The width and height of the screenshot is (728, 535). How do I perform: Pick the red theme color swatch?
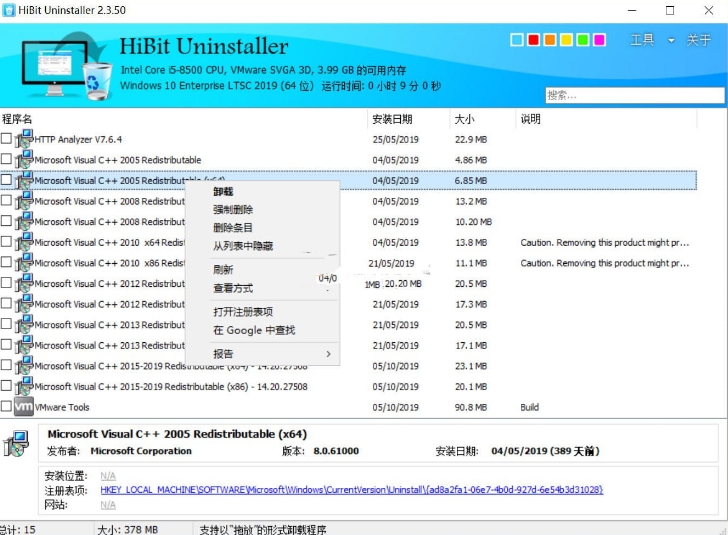point(533,40)
